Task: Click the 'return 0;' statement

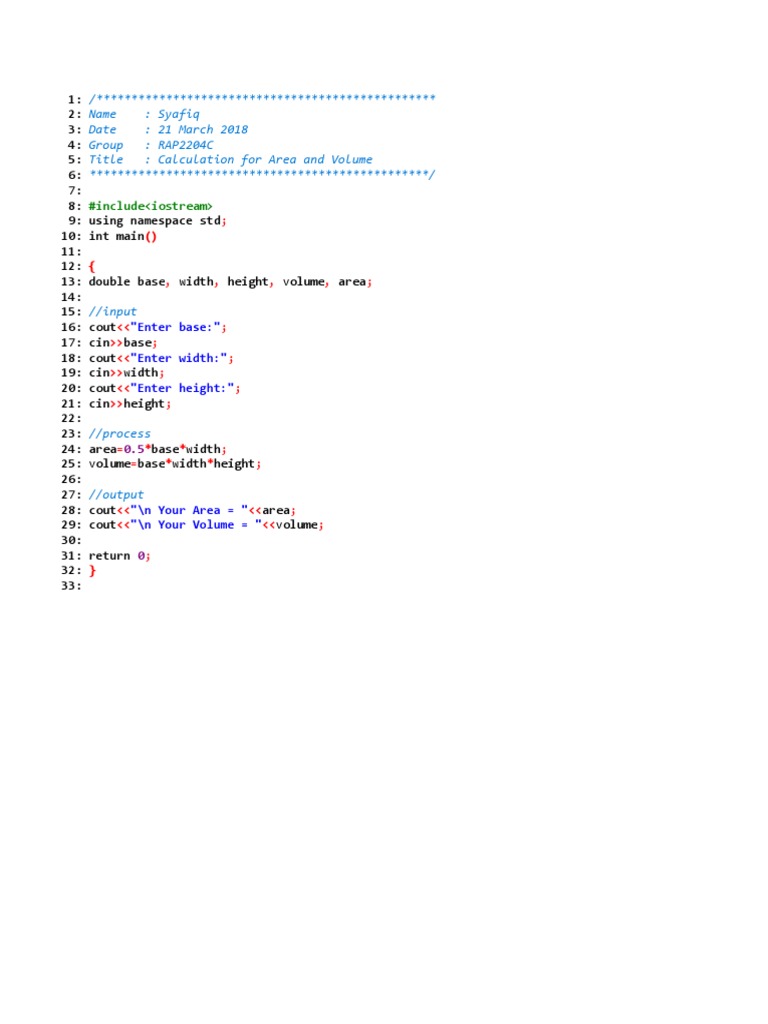Action: coord(120,556)
